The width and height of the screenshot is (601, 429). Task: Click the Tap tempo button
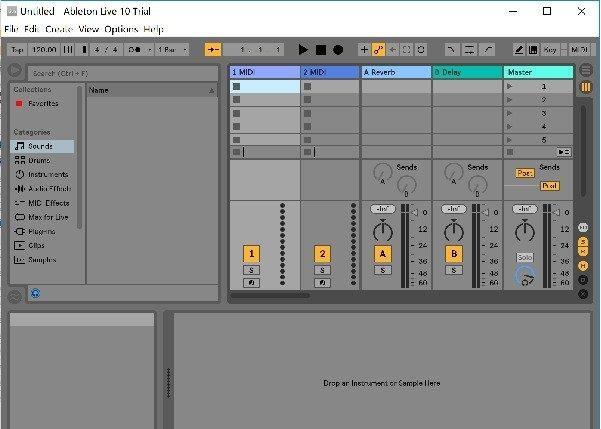point(17,50)
